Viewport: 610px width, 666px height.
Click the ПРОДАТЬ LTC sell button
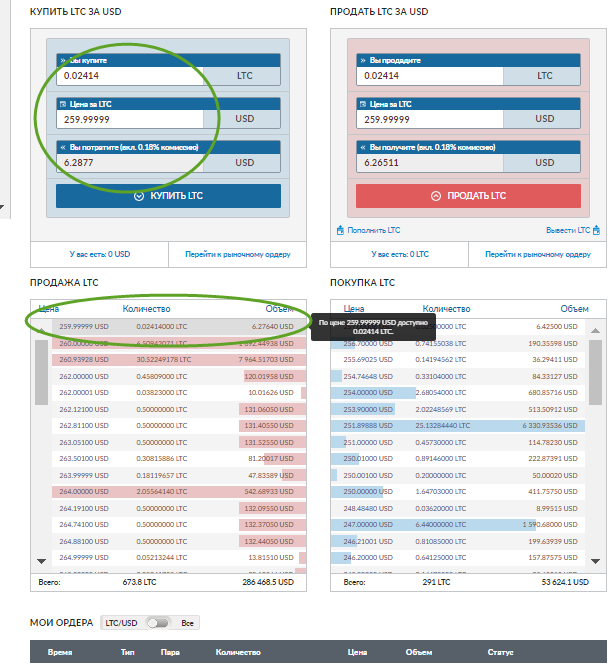467,196
